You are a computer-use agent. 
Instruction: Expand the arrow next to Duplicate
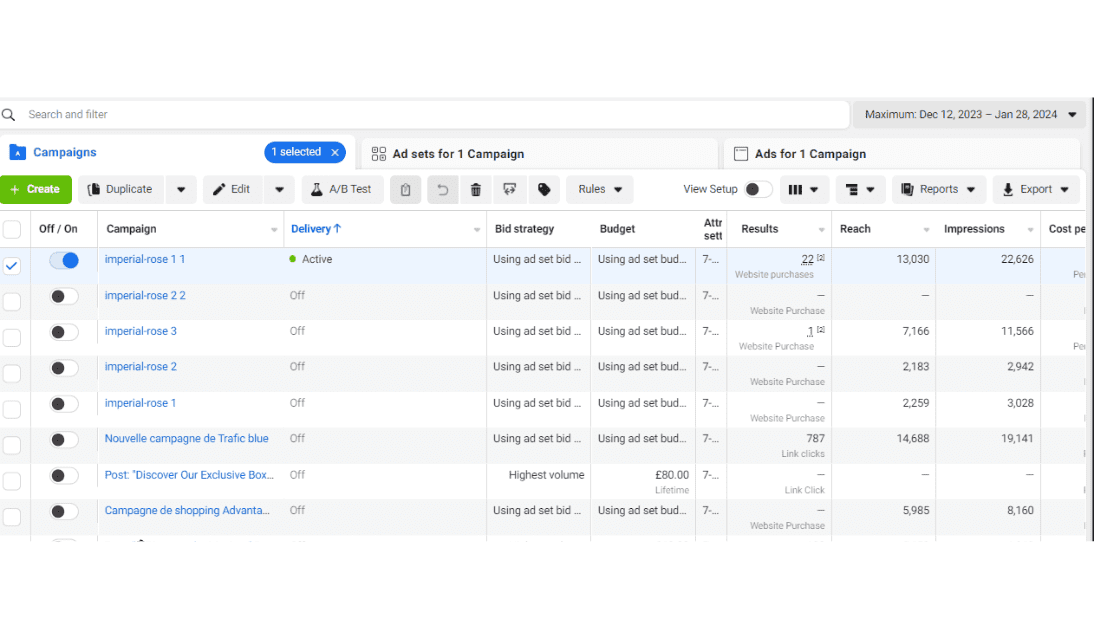coord(180,190)
